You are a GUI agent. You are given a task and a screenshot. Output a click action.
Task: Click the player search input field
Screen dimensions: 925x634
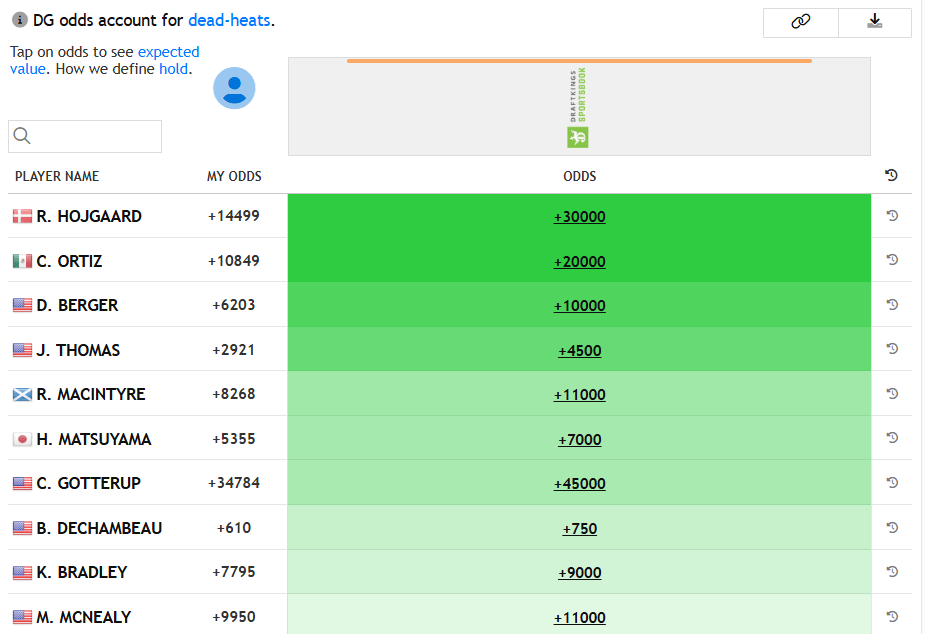85,136
